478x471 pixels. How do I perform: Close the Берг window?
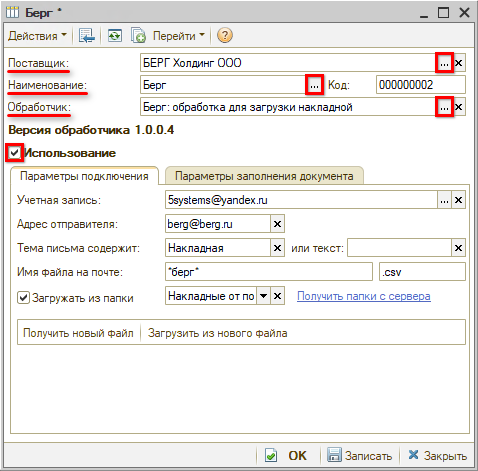point(464,13)
